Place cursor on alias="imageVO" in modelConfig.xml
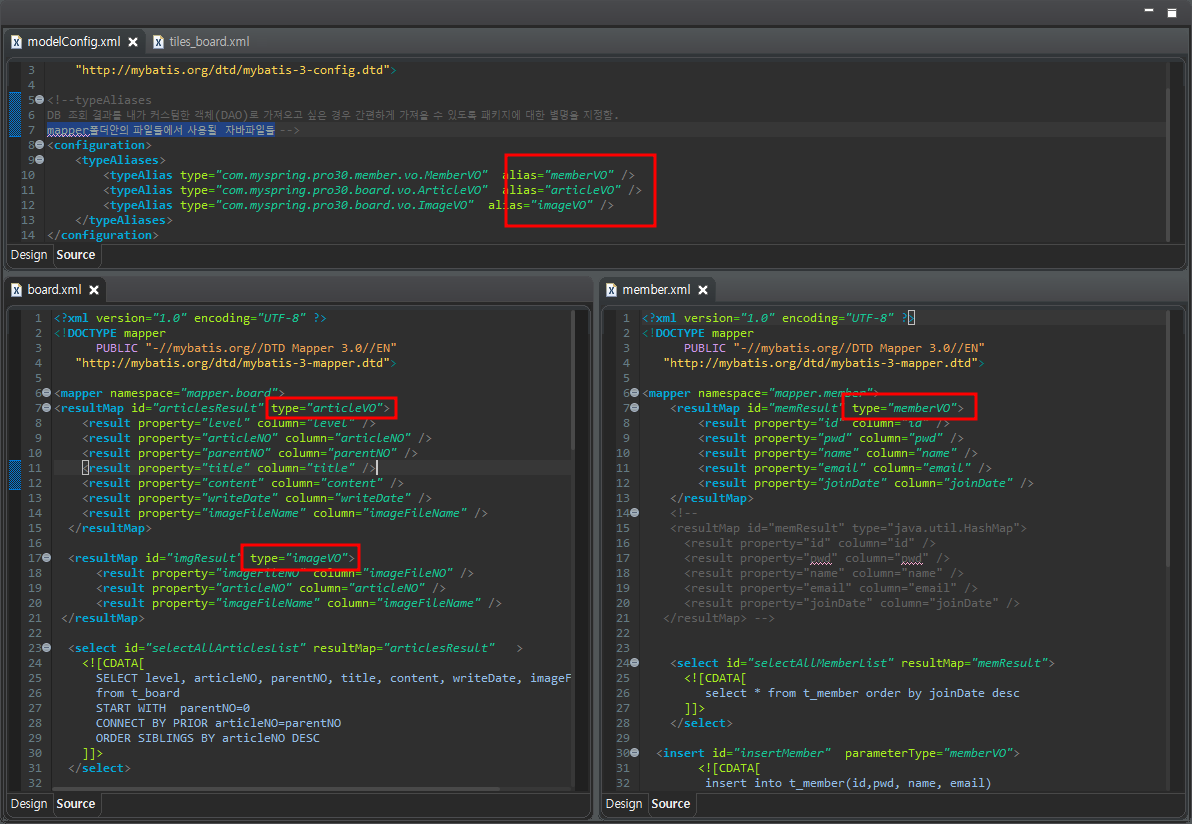Viewport: 1192px width, 824px height. click(x=541, y=205)
